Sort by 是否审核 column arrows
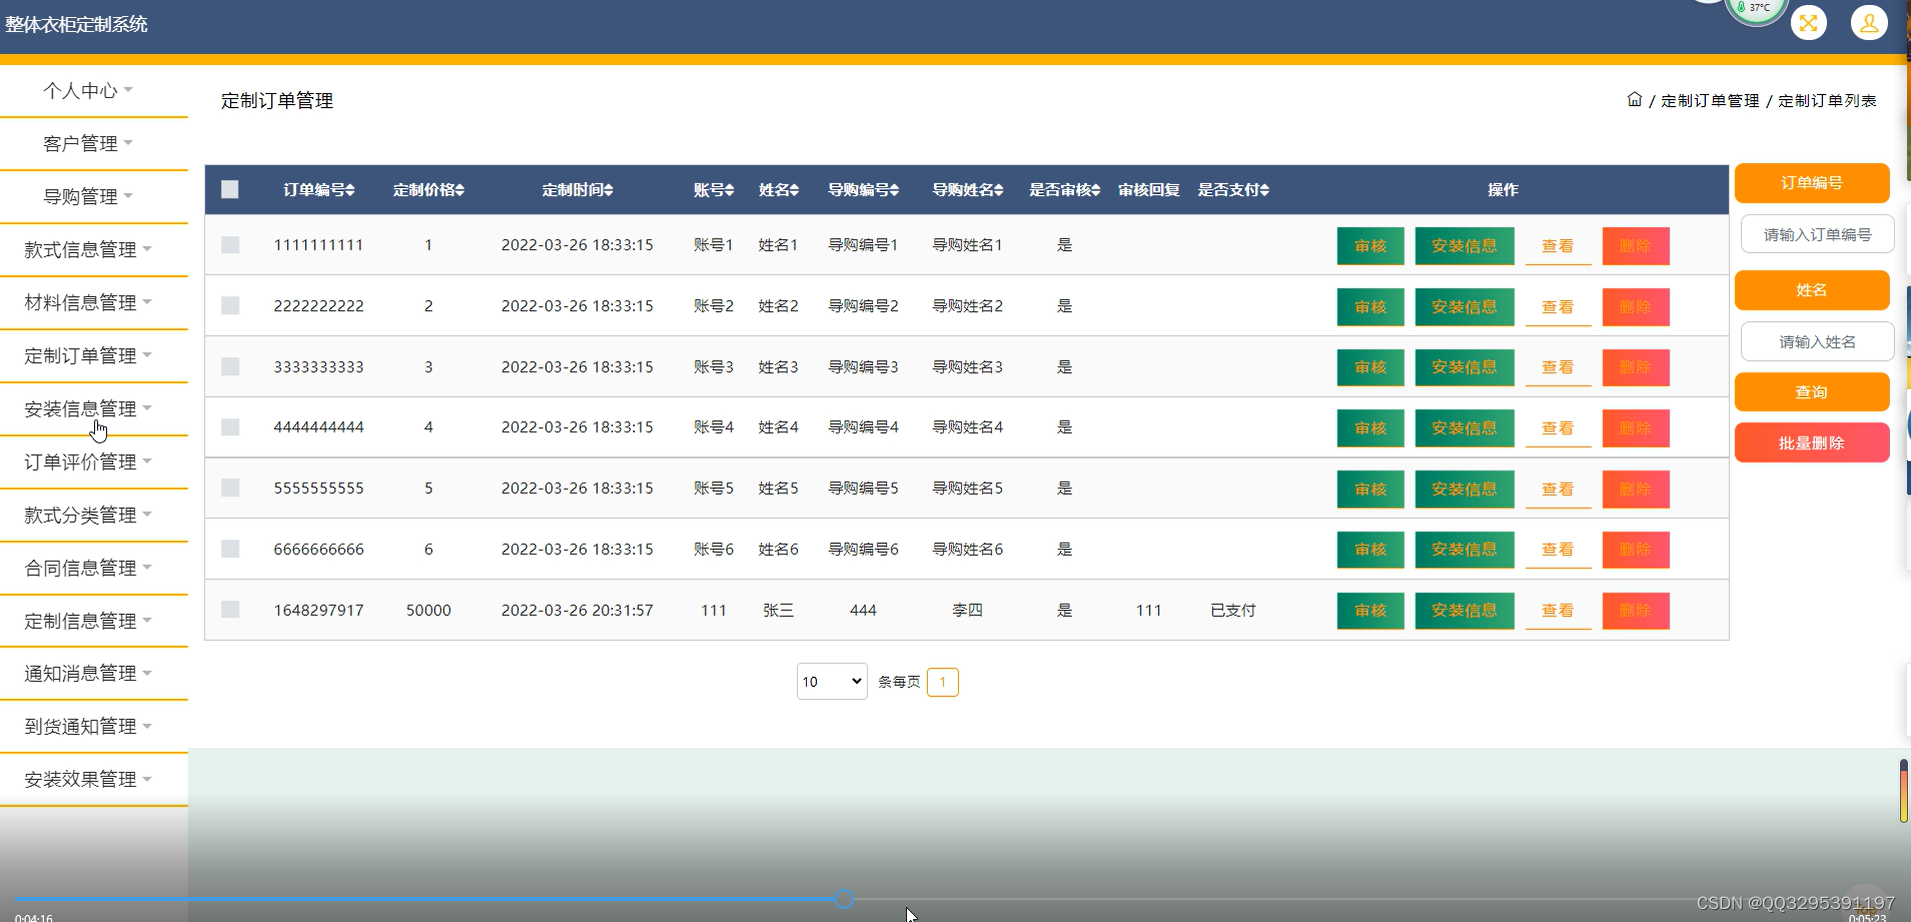The image size is (1911, 922). [x=1095, y=190]
